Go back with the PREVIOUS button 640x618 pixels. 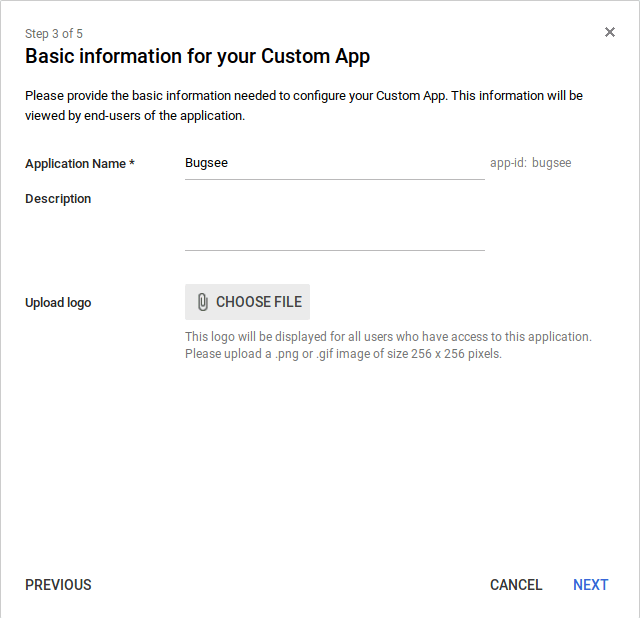[58, 585]
